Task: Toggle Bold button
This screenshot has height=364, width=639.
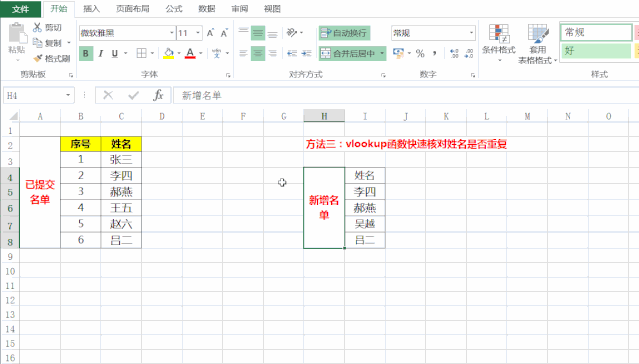Action: pos(86,53)
